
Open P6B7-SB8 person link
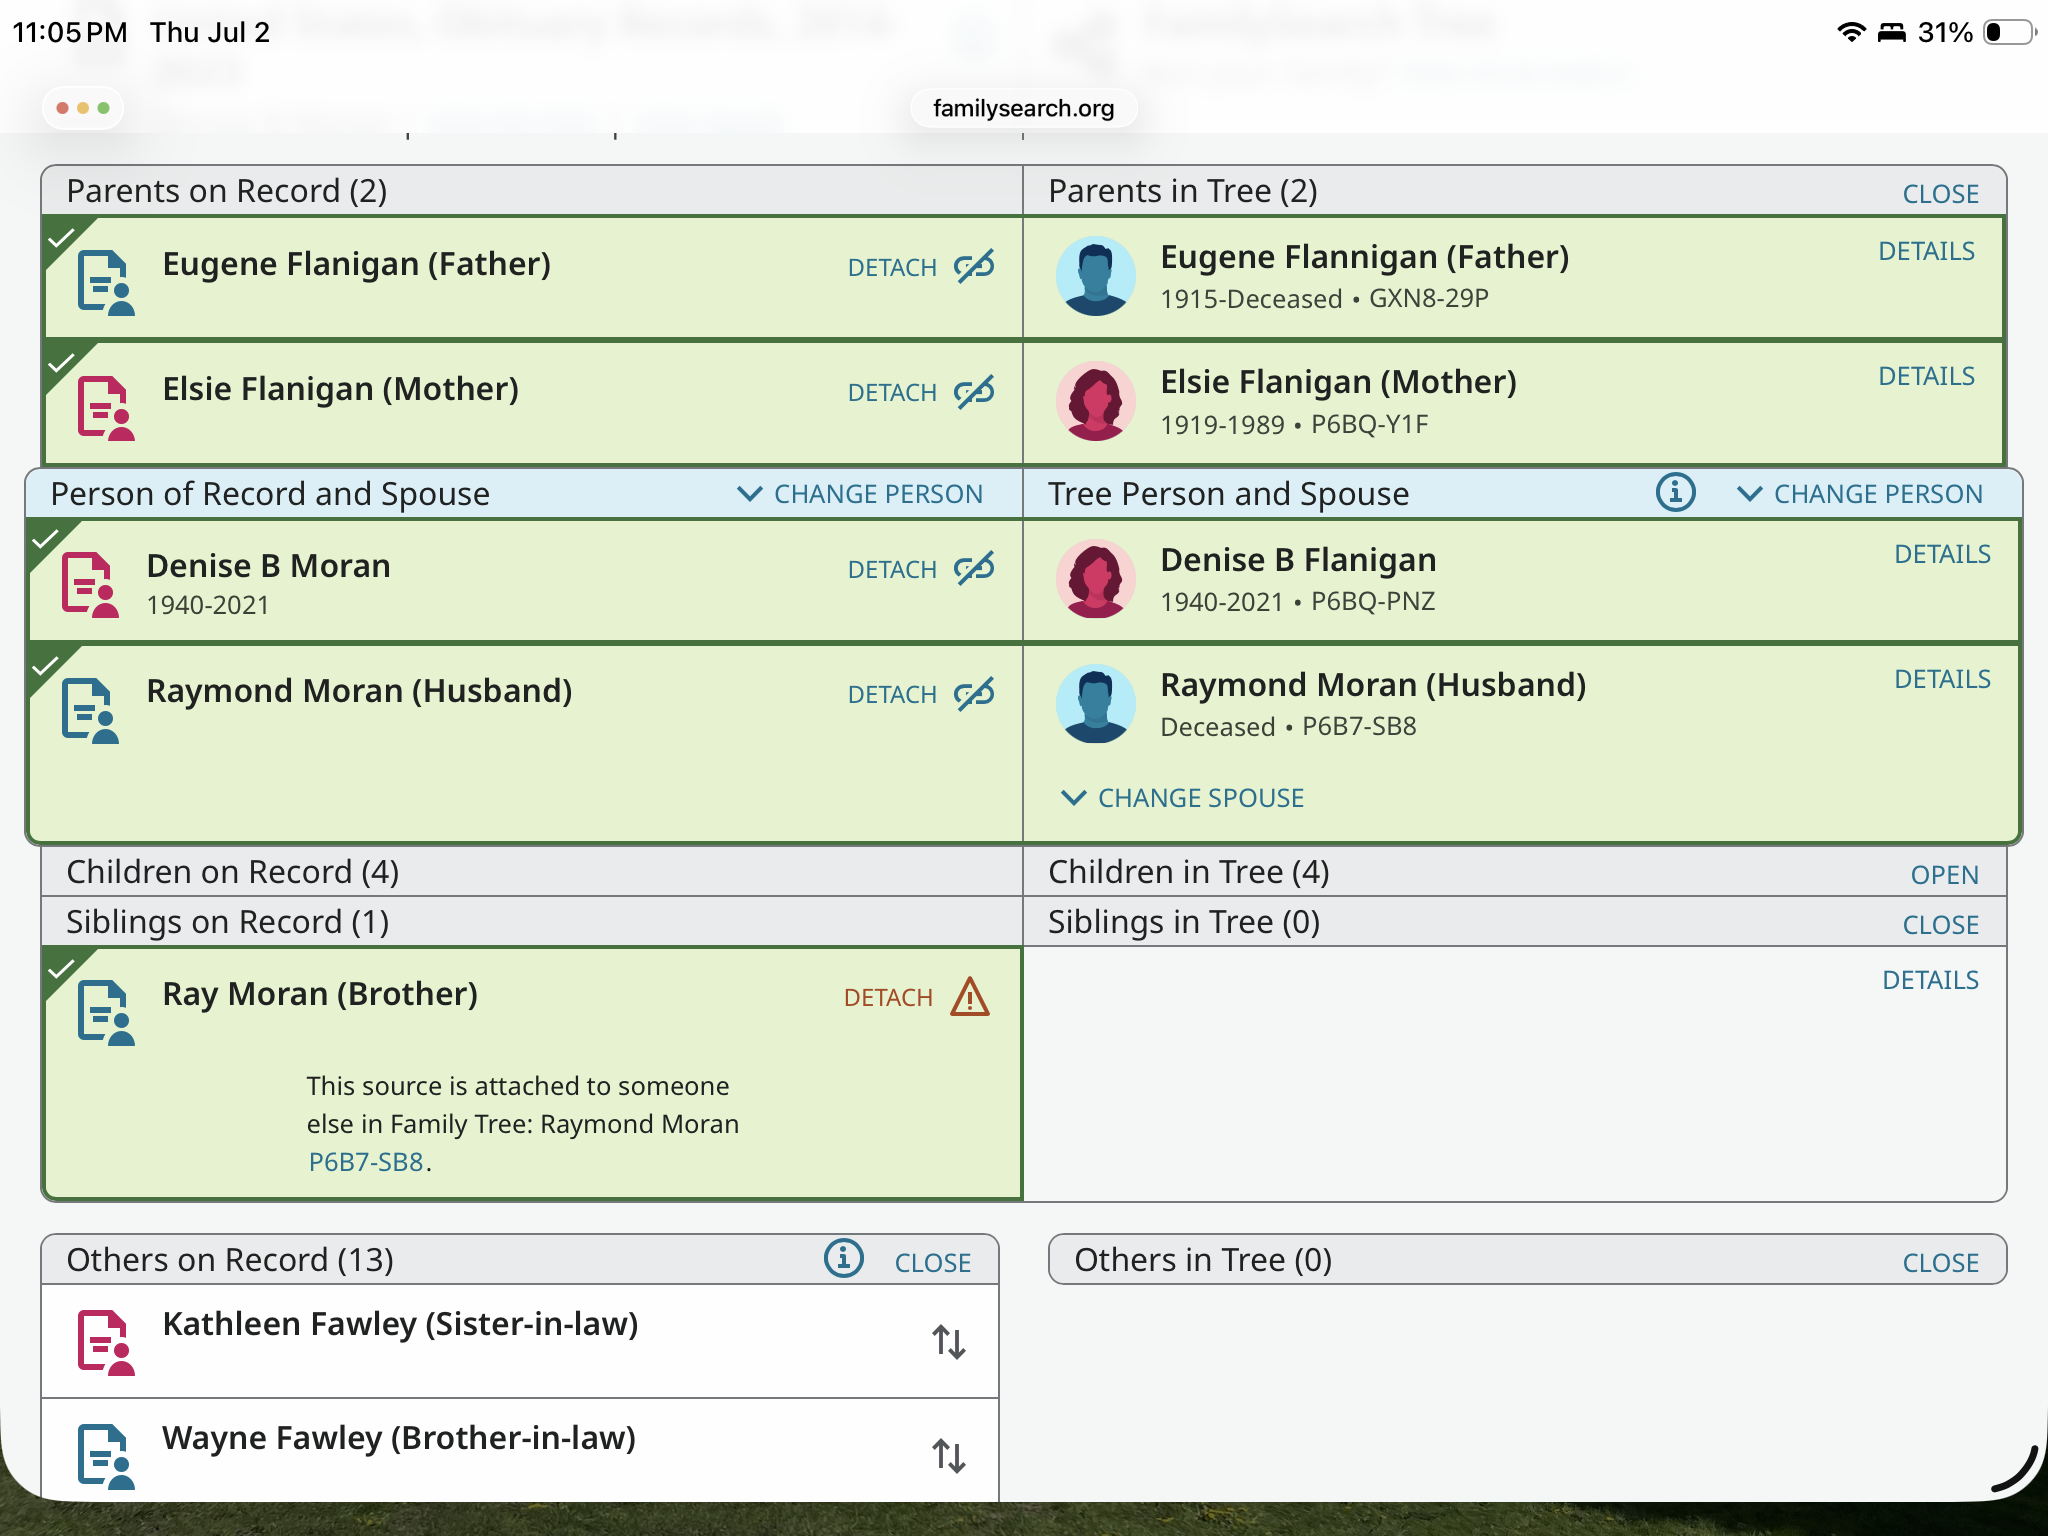[366, 1162]
